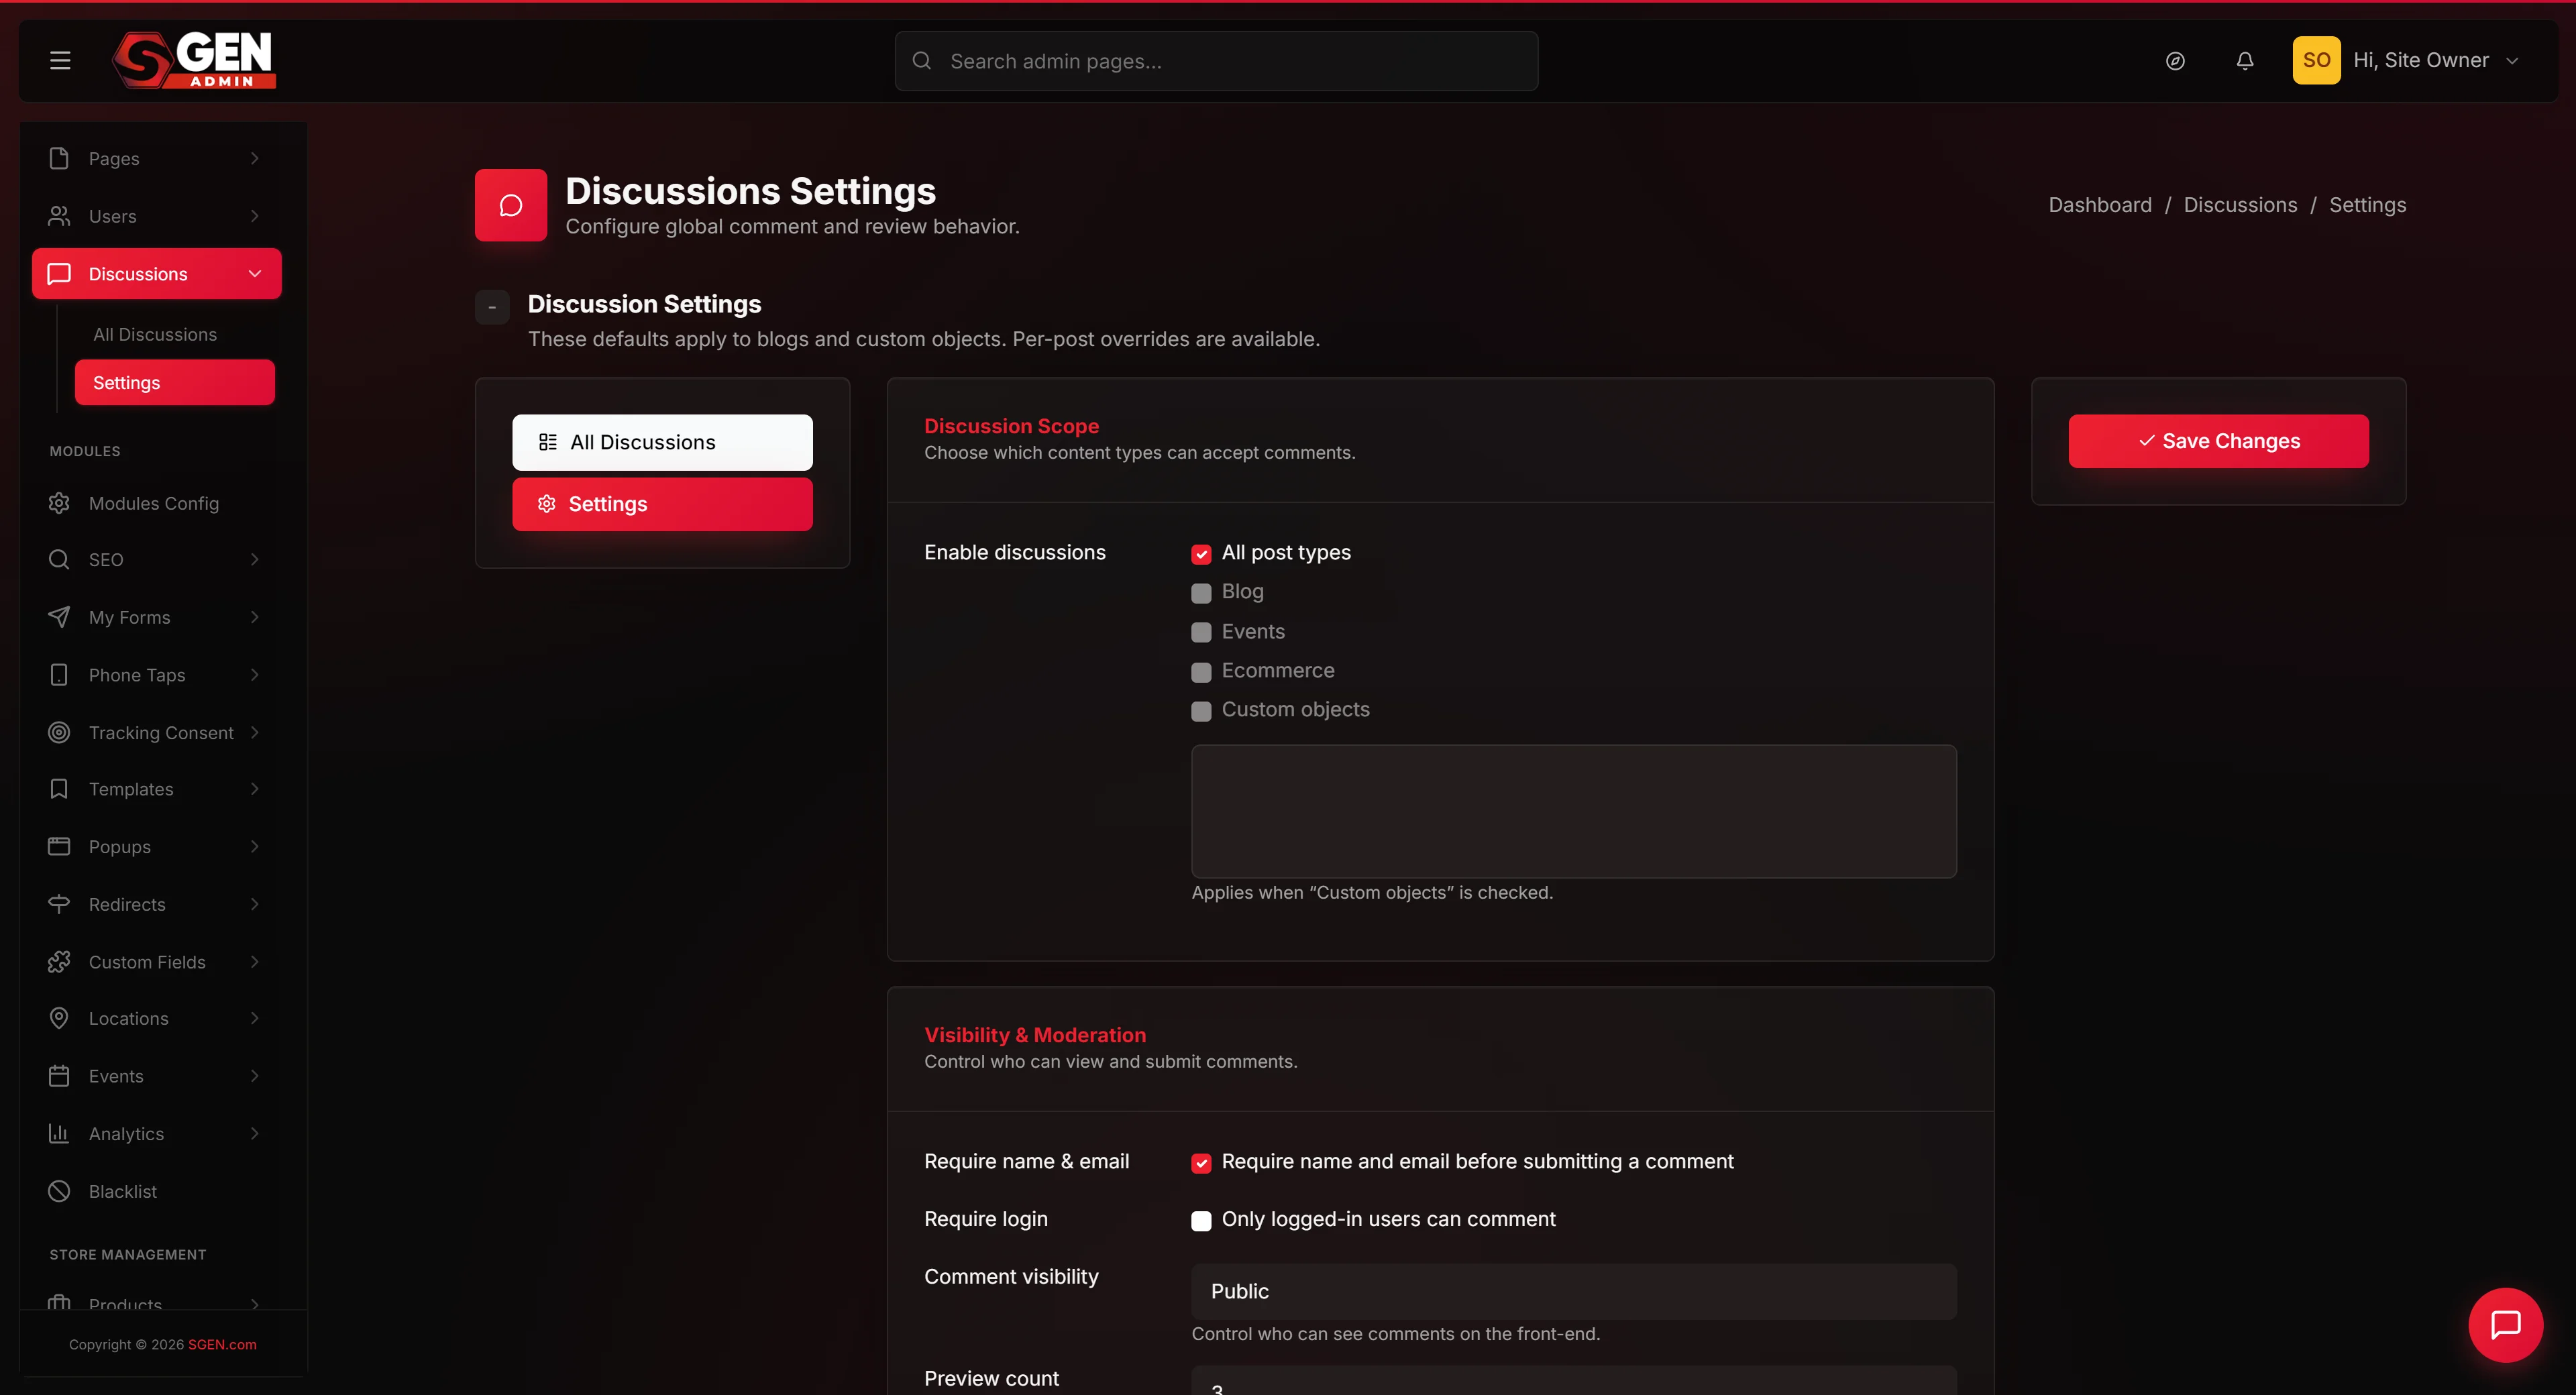Expand the Analytics sidebar chevron

pyautogui.click(x=255, y=1133)
